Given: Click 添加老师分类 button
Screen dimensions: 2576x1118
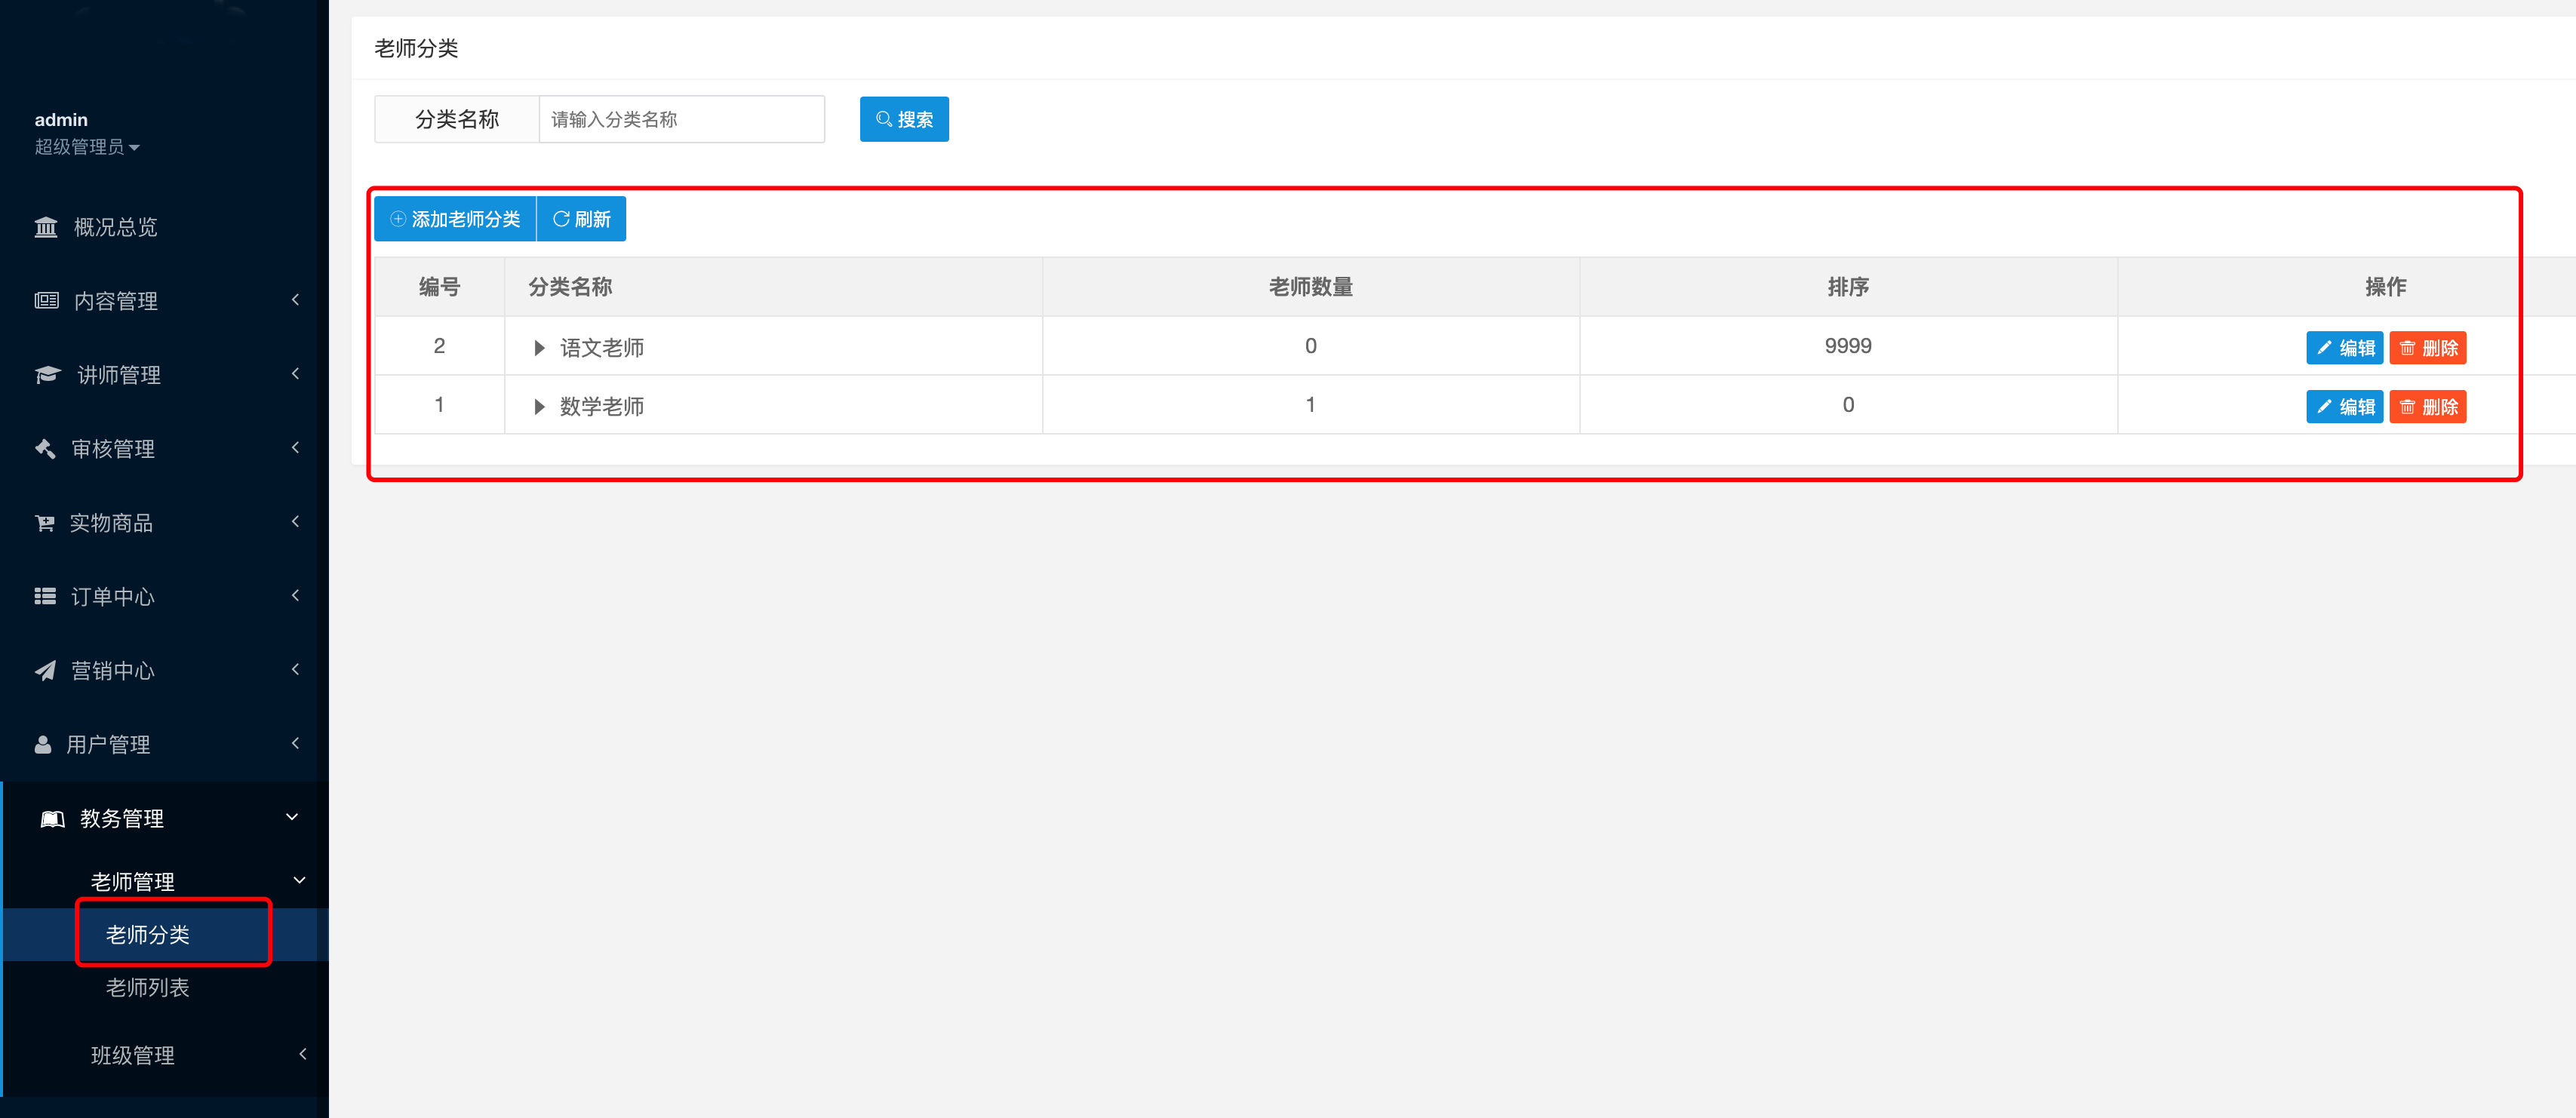Looking at the screenshot, I should click(x=455, y=219).
